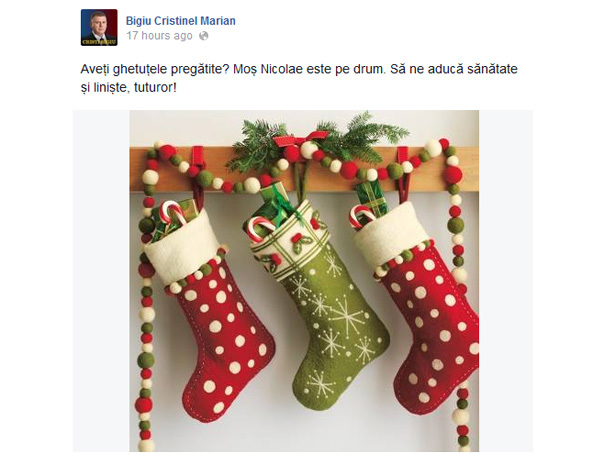Screen dimensions: 604x454
Task: Click the globe public-privacy icon
Action: pyautogui.click(x=203, y=36)
